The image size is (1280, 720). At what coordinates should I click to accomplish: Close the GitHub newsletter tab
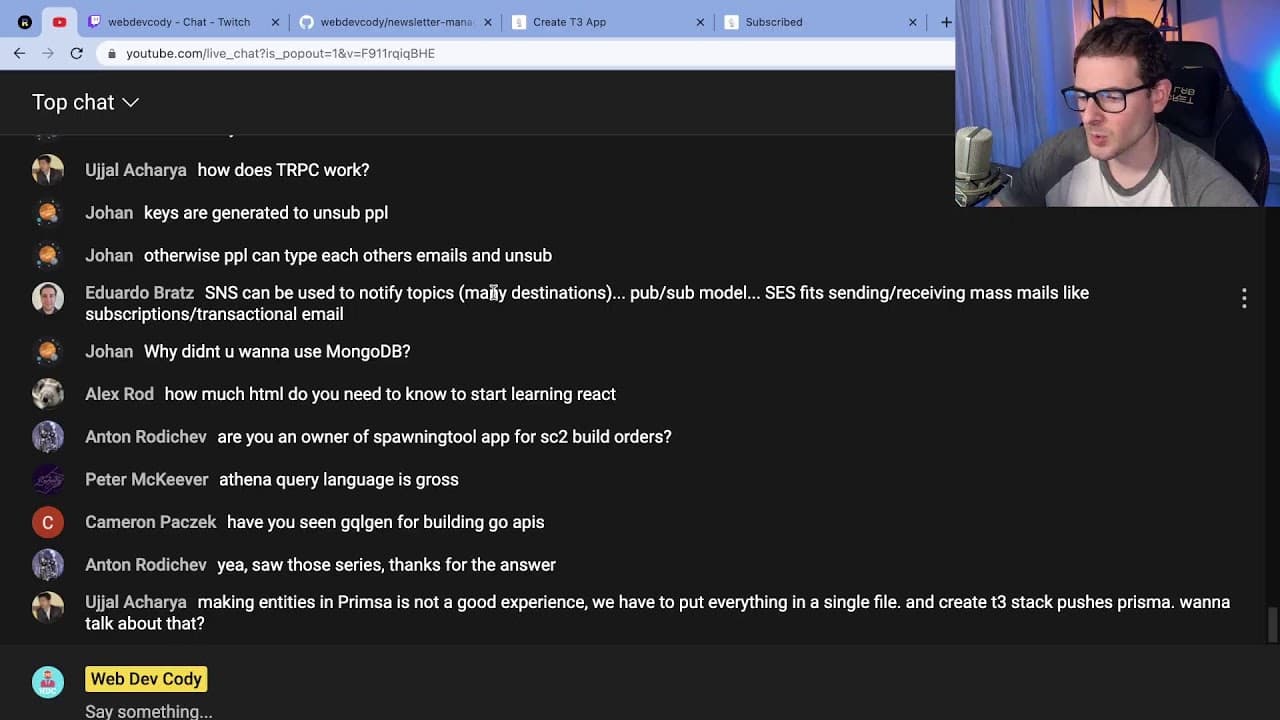pyautogui.click(x=488, y=22)
